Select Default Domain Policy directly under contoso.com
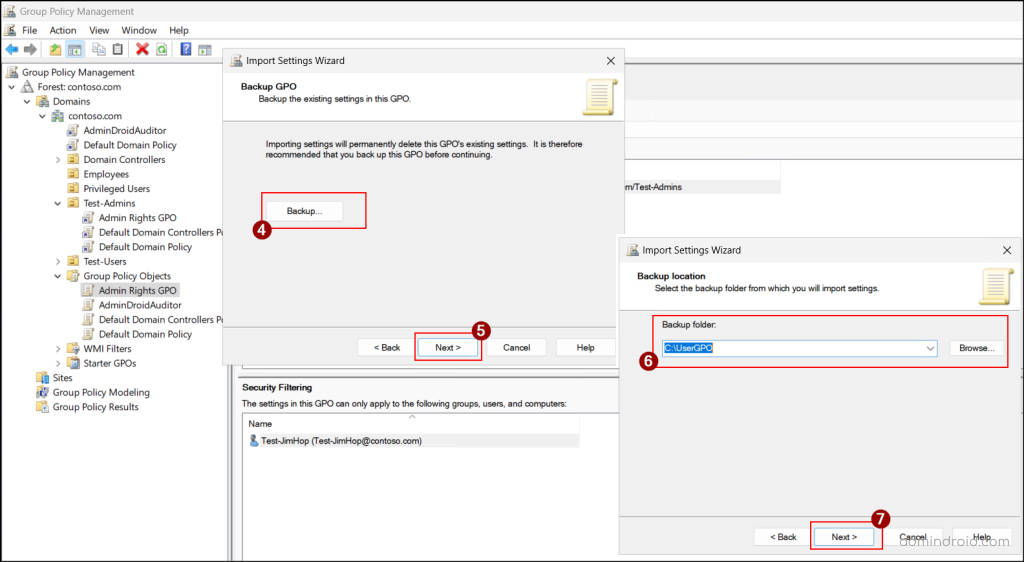Viewport: 1024px width, 562px height. click(x=130, y=145)
